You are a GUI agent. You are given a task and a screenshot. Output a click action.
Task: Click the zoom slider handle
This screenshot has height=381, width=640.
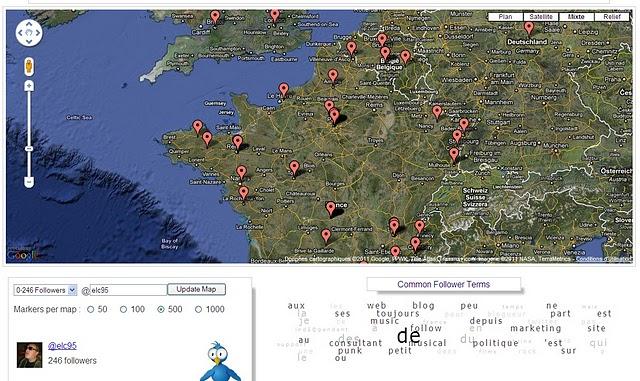coord(29,149)
